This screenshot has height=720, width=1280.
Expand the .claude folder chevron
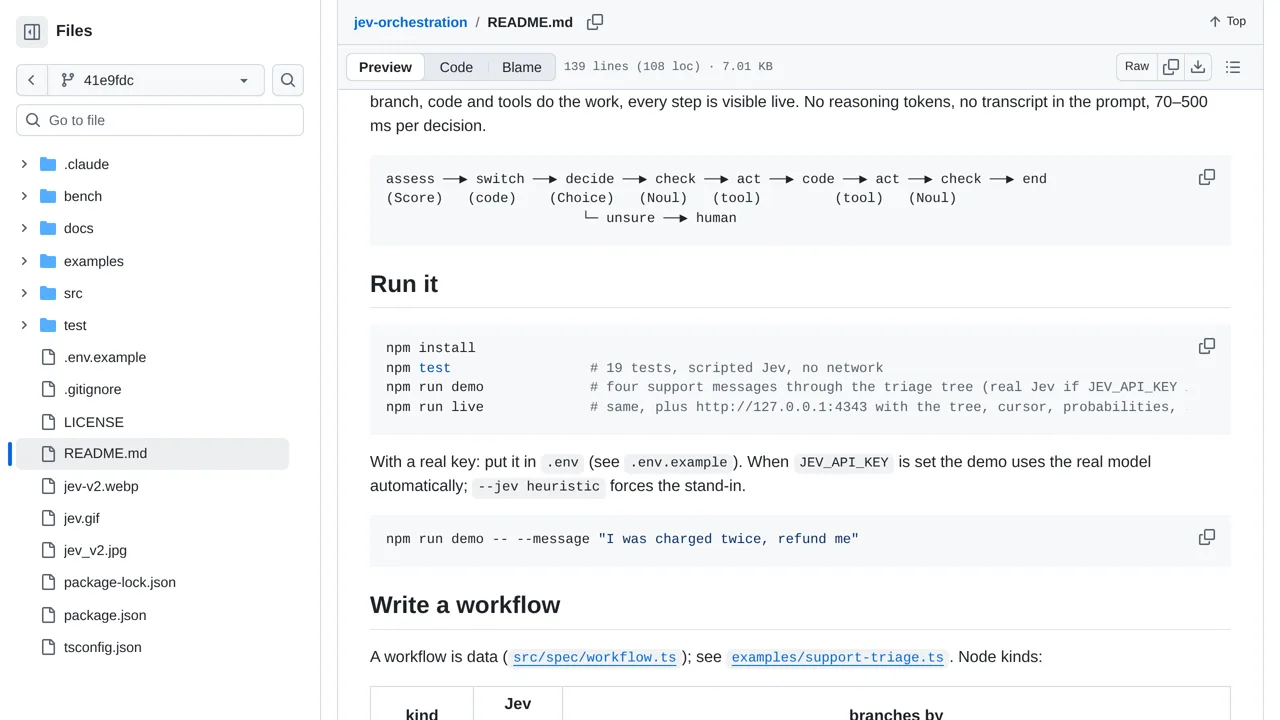click(x=24, y=164)
